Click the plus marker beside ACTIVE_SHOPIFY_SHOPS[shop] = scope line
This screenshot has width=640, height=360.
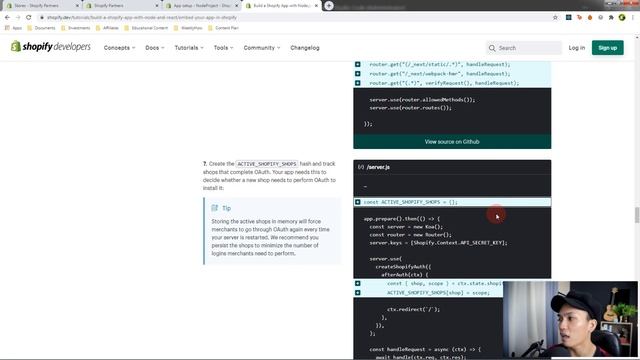click(x=358, y=293)
